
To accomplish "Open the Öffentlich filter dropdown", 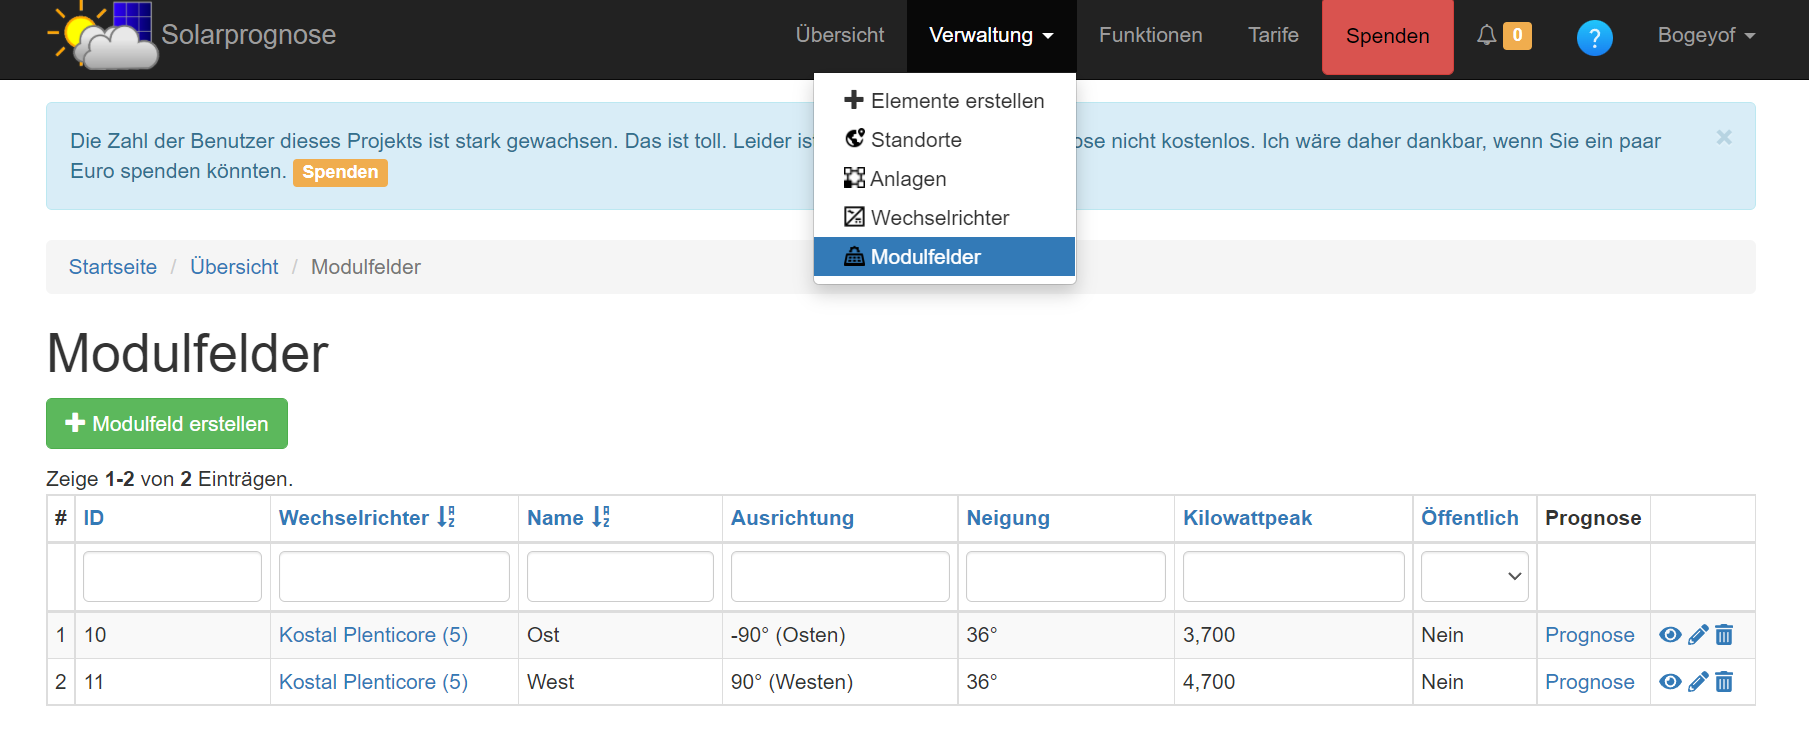I will pos(1474,577).
